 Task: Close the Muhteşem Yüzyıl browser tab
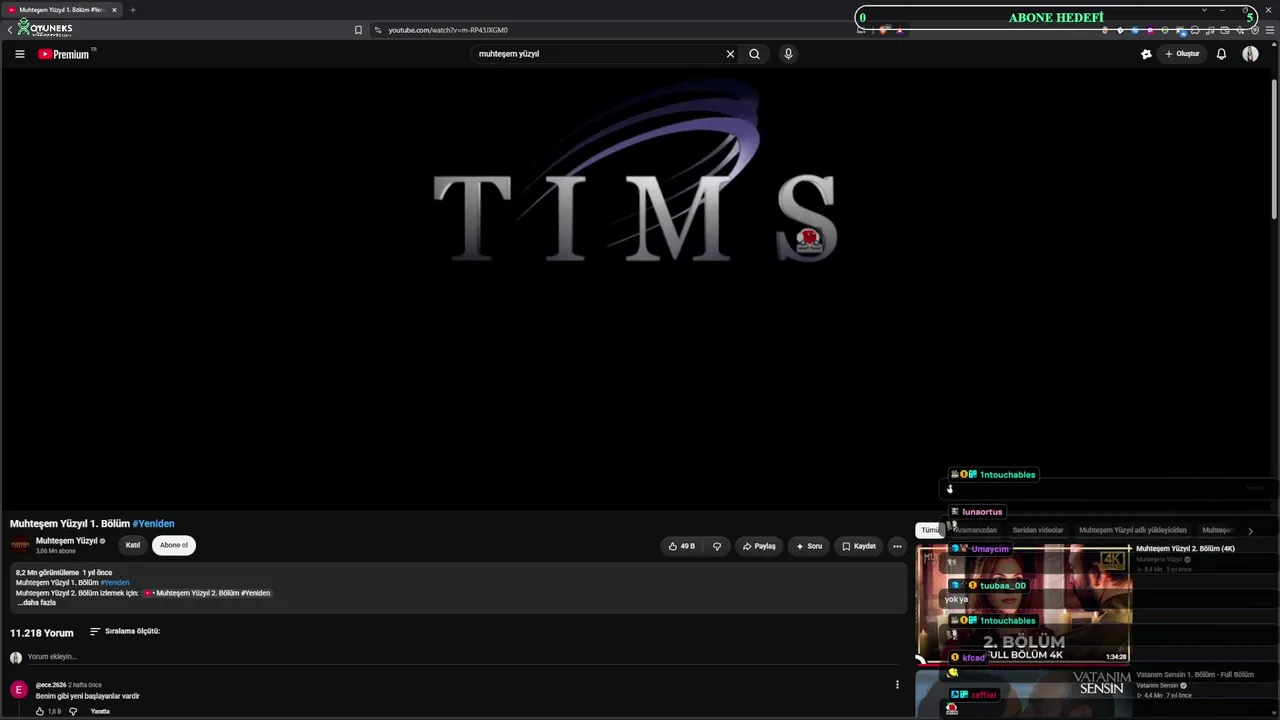(114, 10)
